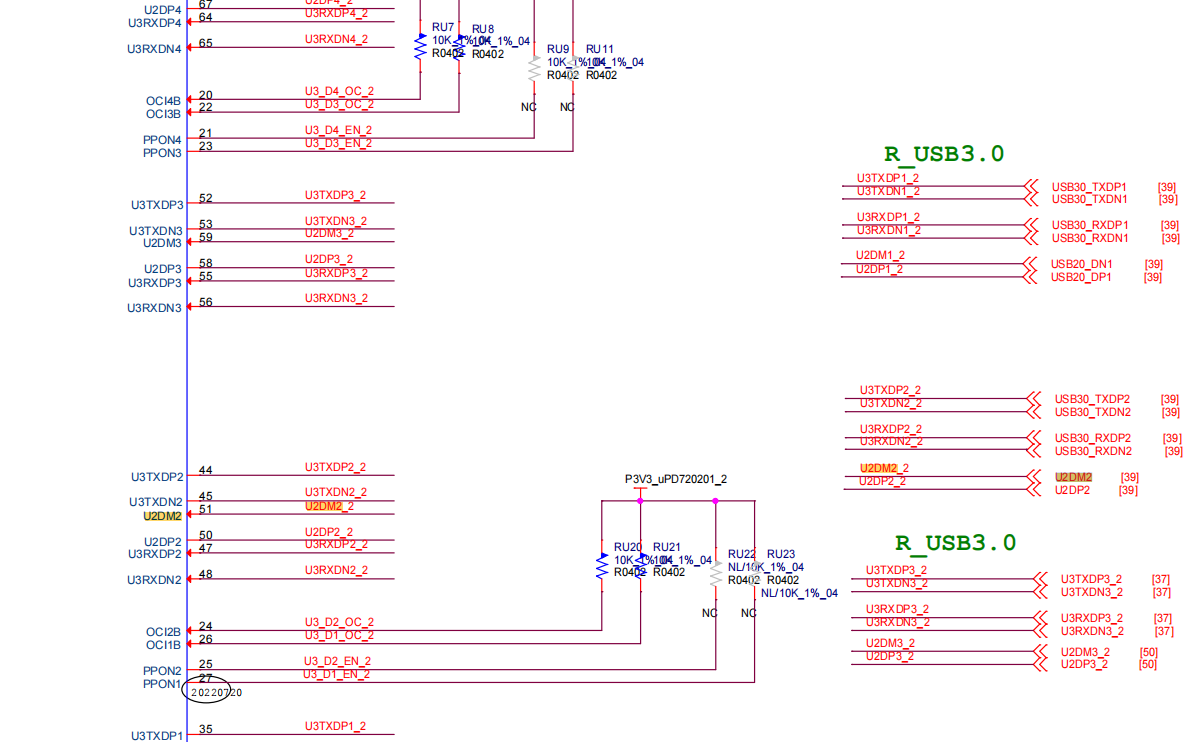1200x742 pixels.
Task: Click the U3_D2_EN_2 net name
Action: click(337, 661)
